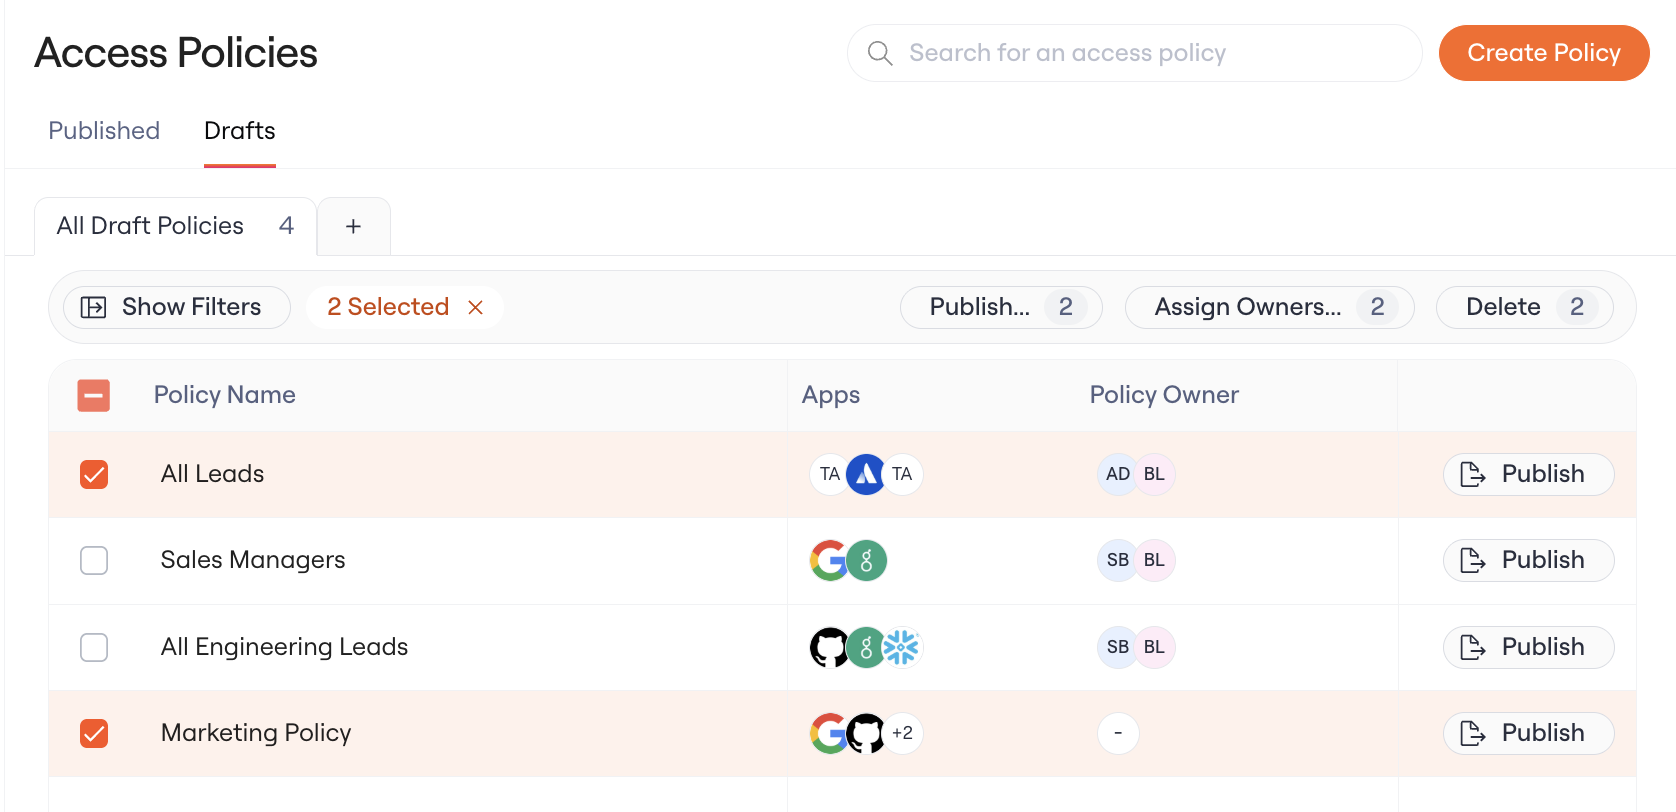Open the Publish... bulk action menu
The height and width of the screenshot is (812, 1676).
[x=1001, y=307]
